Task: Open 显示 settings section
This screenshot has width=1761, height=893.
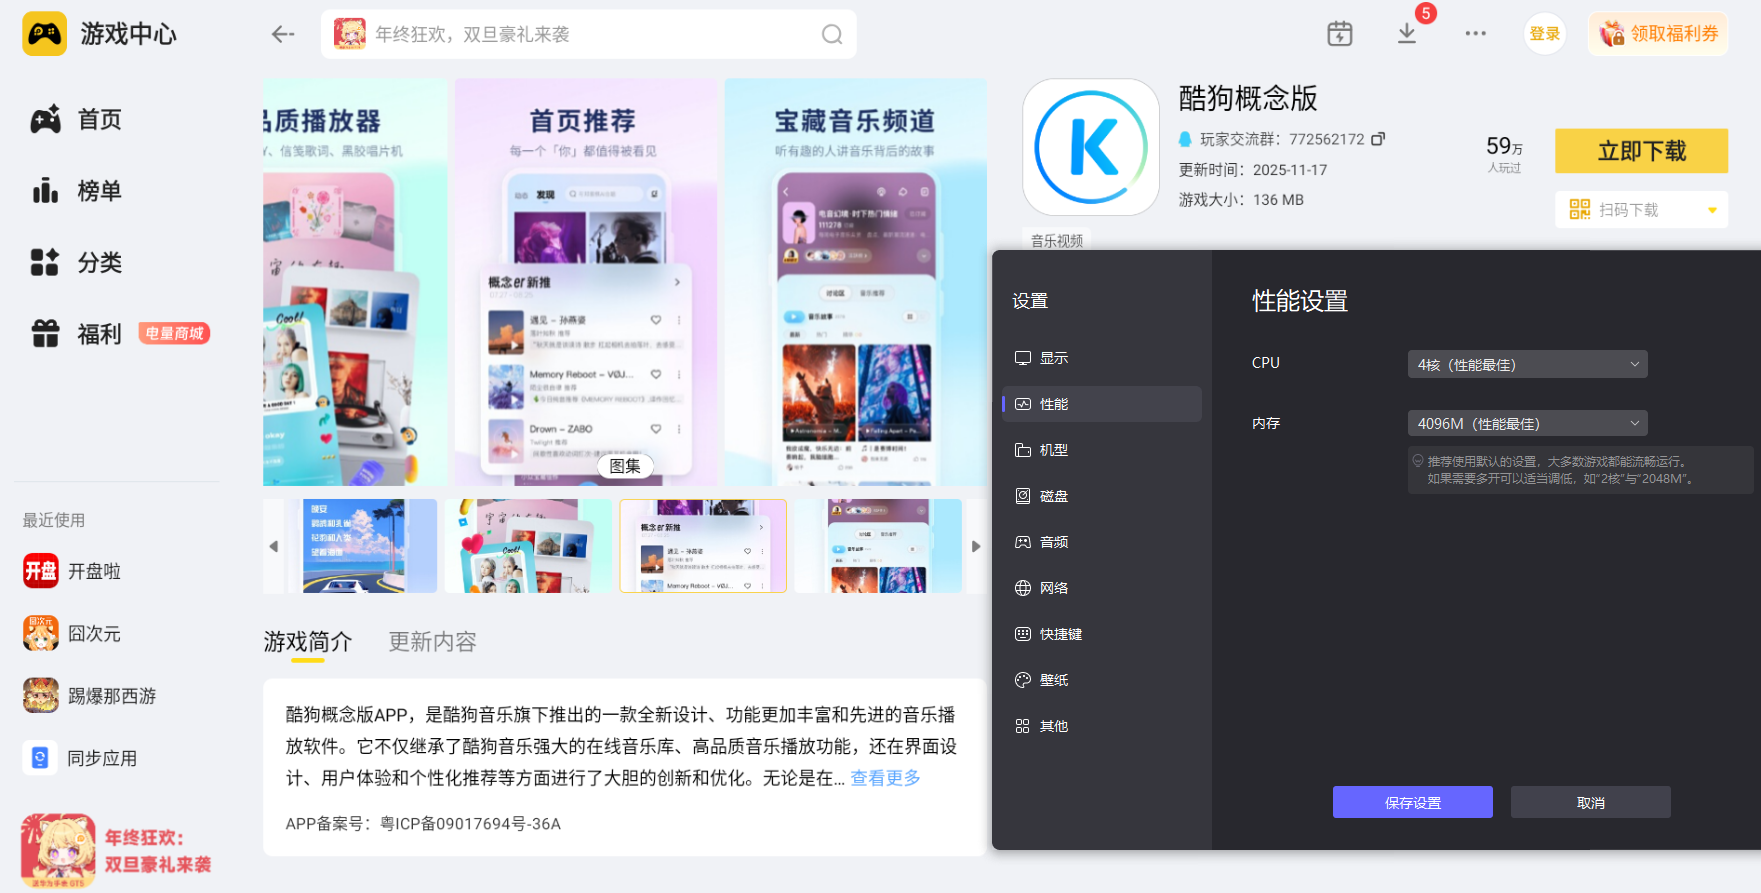Action: point(1102,358)
